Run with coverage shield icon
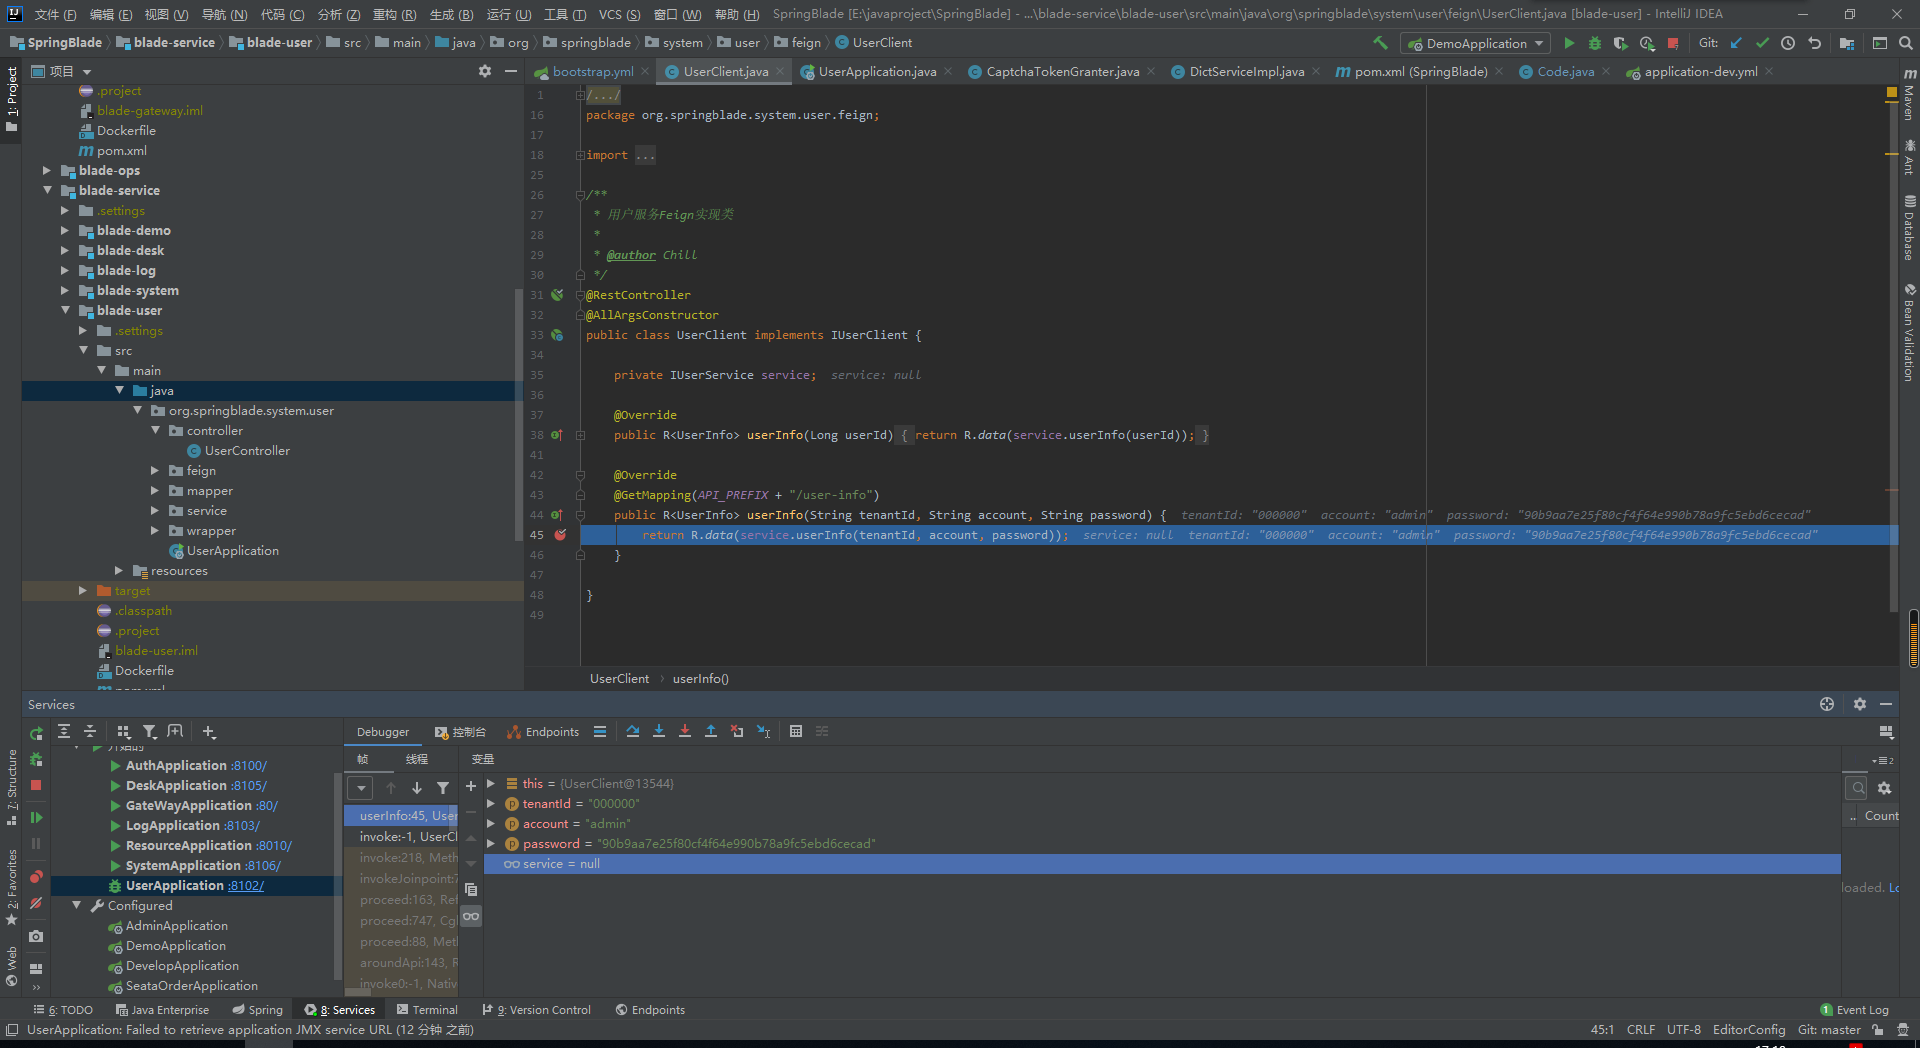 click(x=1621, y=43)
